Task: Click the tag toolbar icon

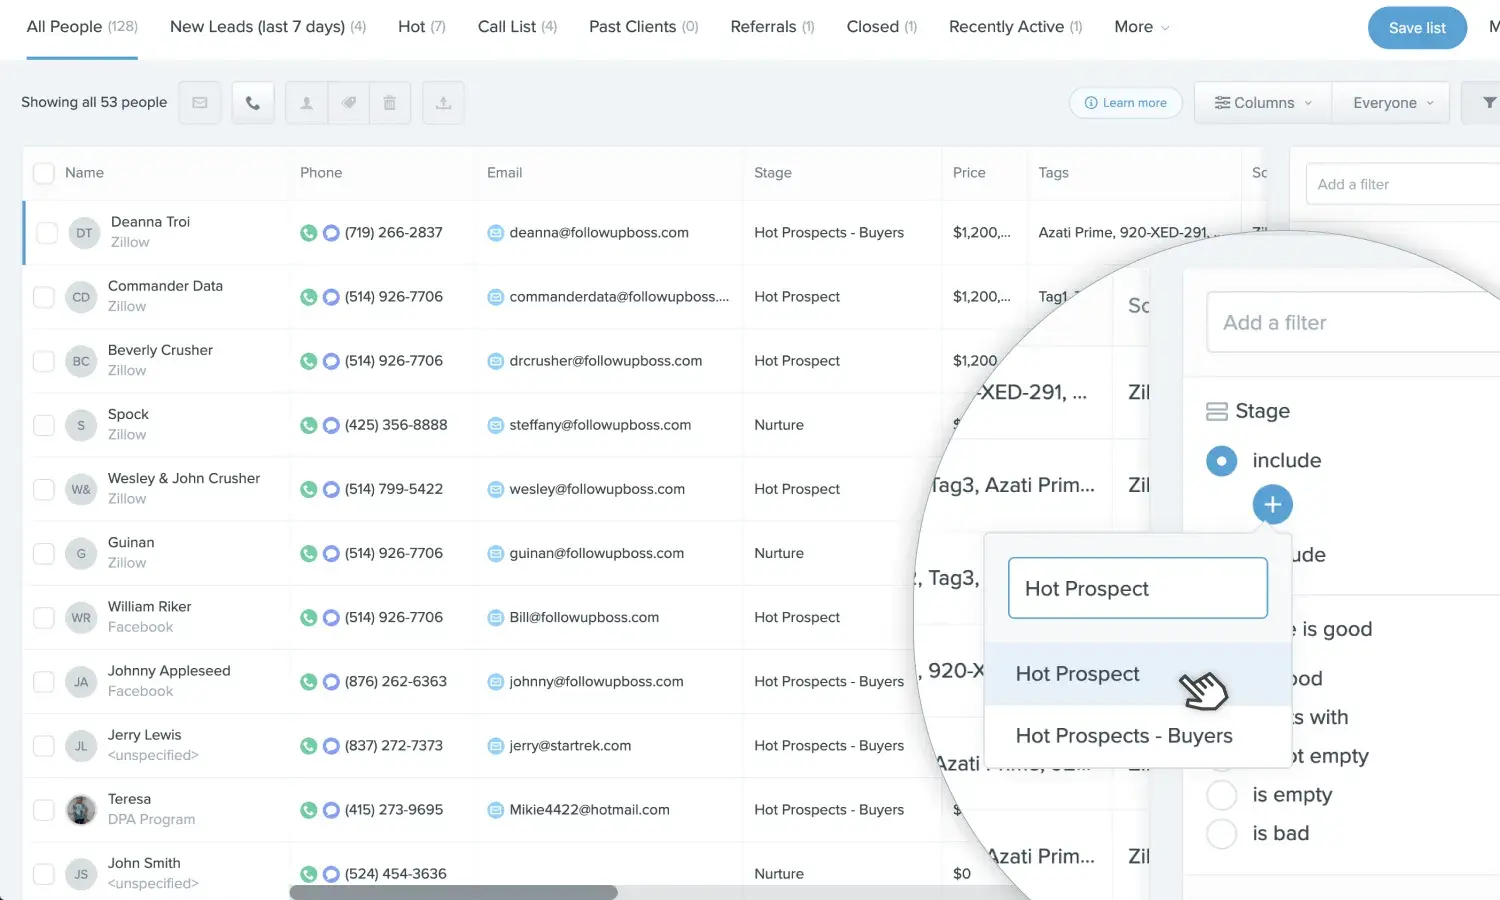Action: click(x=349, y=103)
